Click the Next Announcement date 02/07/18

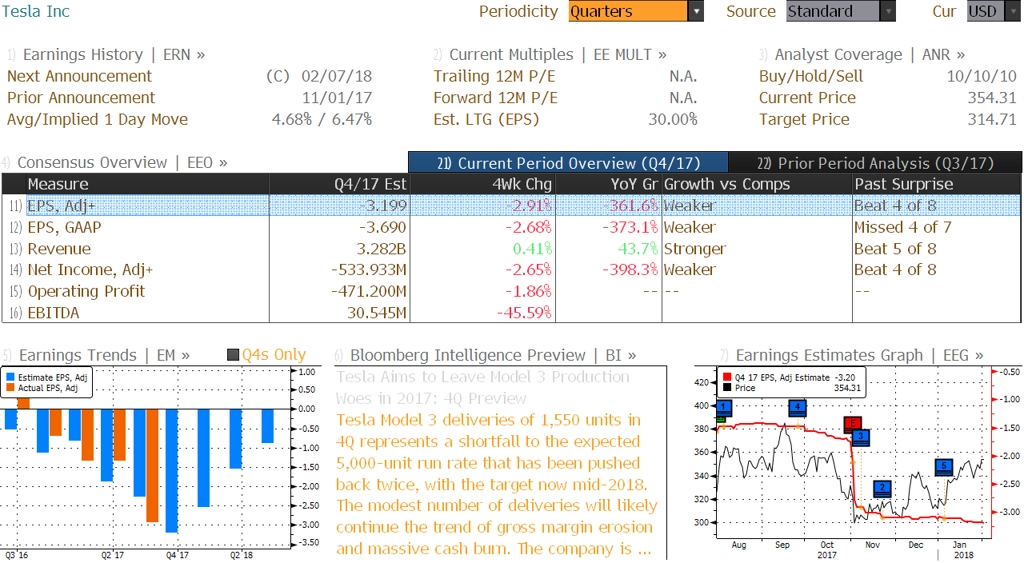pyautogui.click(x=336, y=76)
